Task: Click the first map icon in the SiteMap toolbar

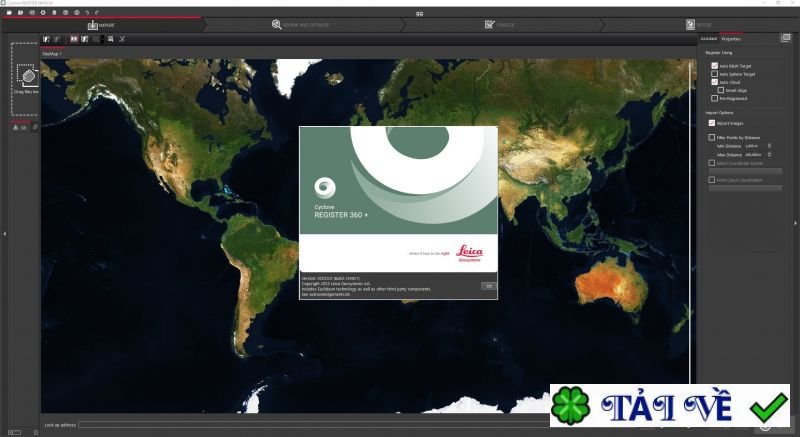Action: (x=46, y=39)
